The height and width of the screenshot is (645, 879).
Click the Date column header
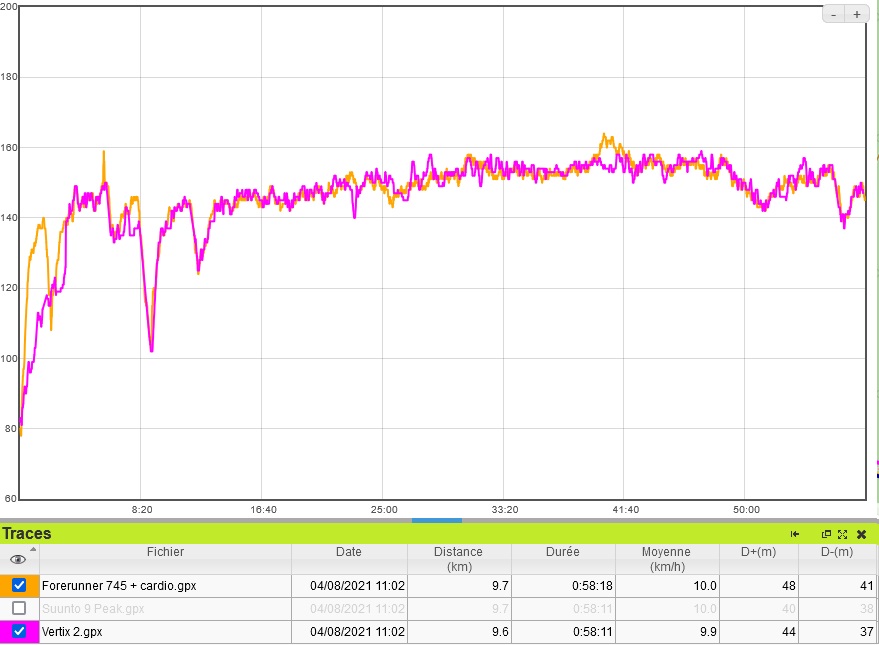[x=348, y=552]
